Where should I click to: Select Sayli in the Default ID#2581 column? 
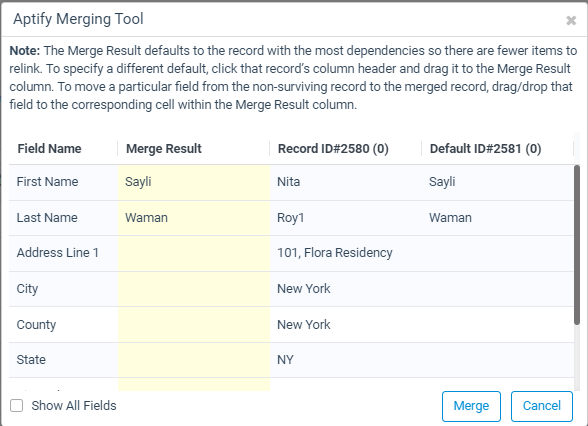tap(498, 182)
